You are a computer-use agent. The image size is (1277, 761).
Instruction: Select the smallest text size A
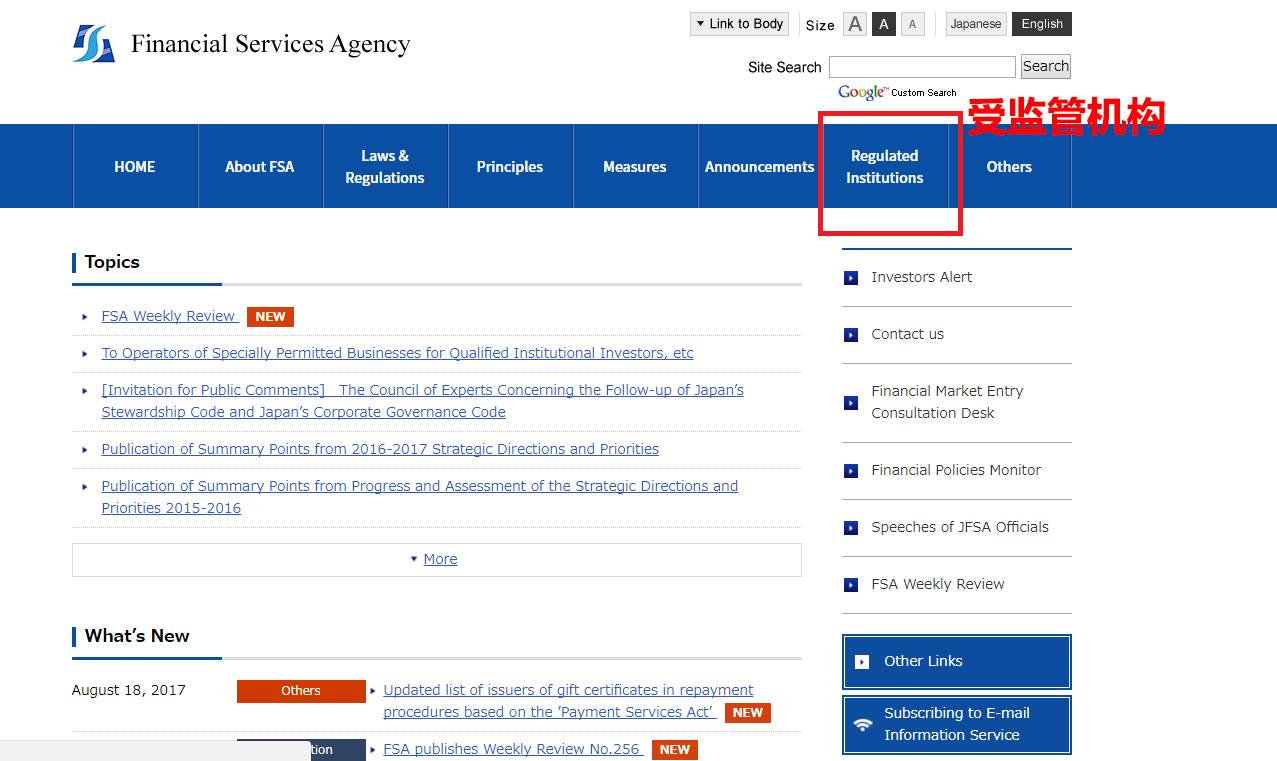tap(912, 24)
